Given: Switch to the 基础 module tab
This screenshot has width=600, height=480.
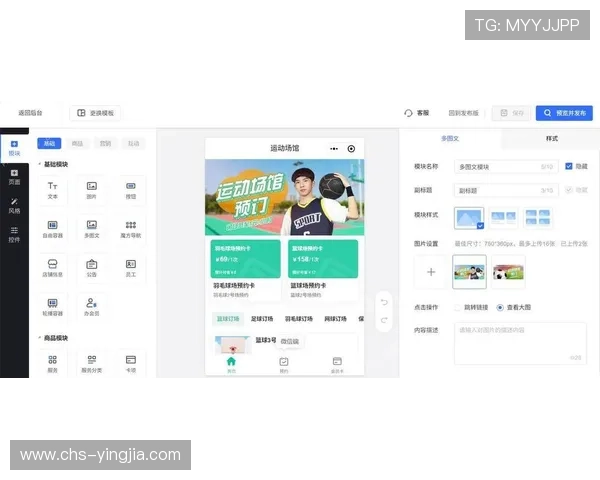Looking at the screenshot, I should 49,144.
